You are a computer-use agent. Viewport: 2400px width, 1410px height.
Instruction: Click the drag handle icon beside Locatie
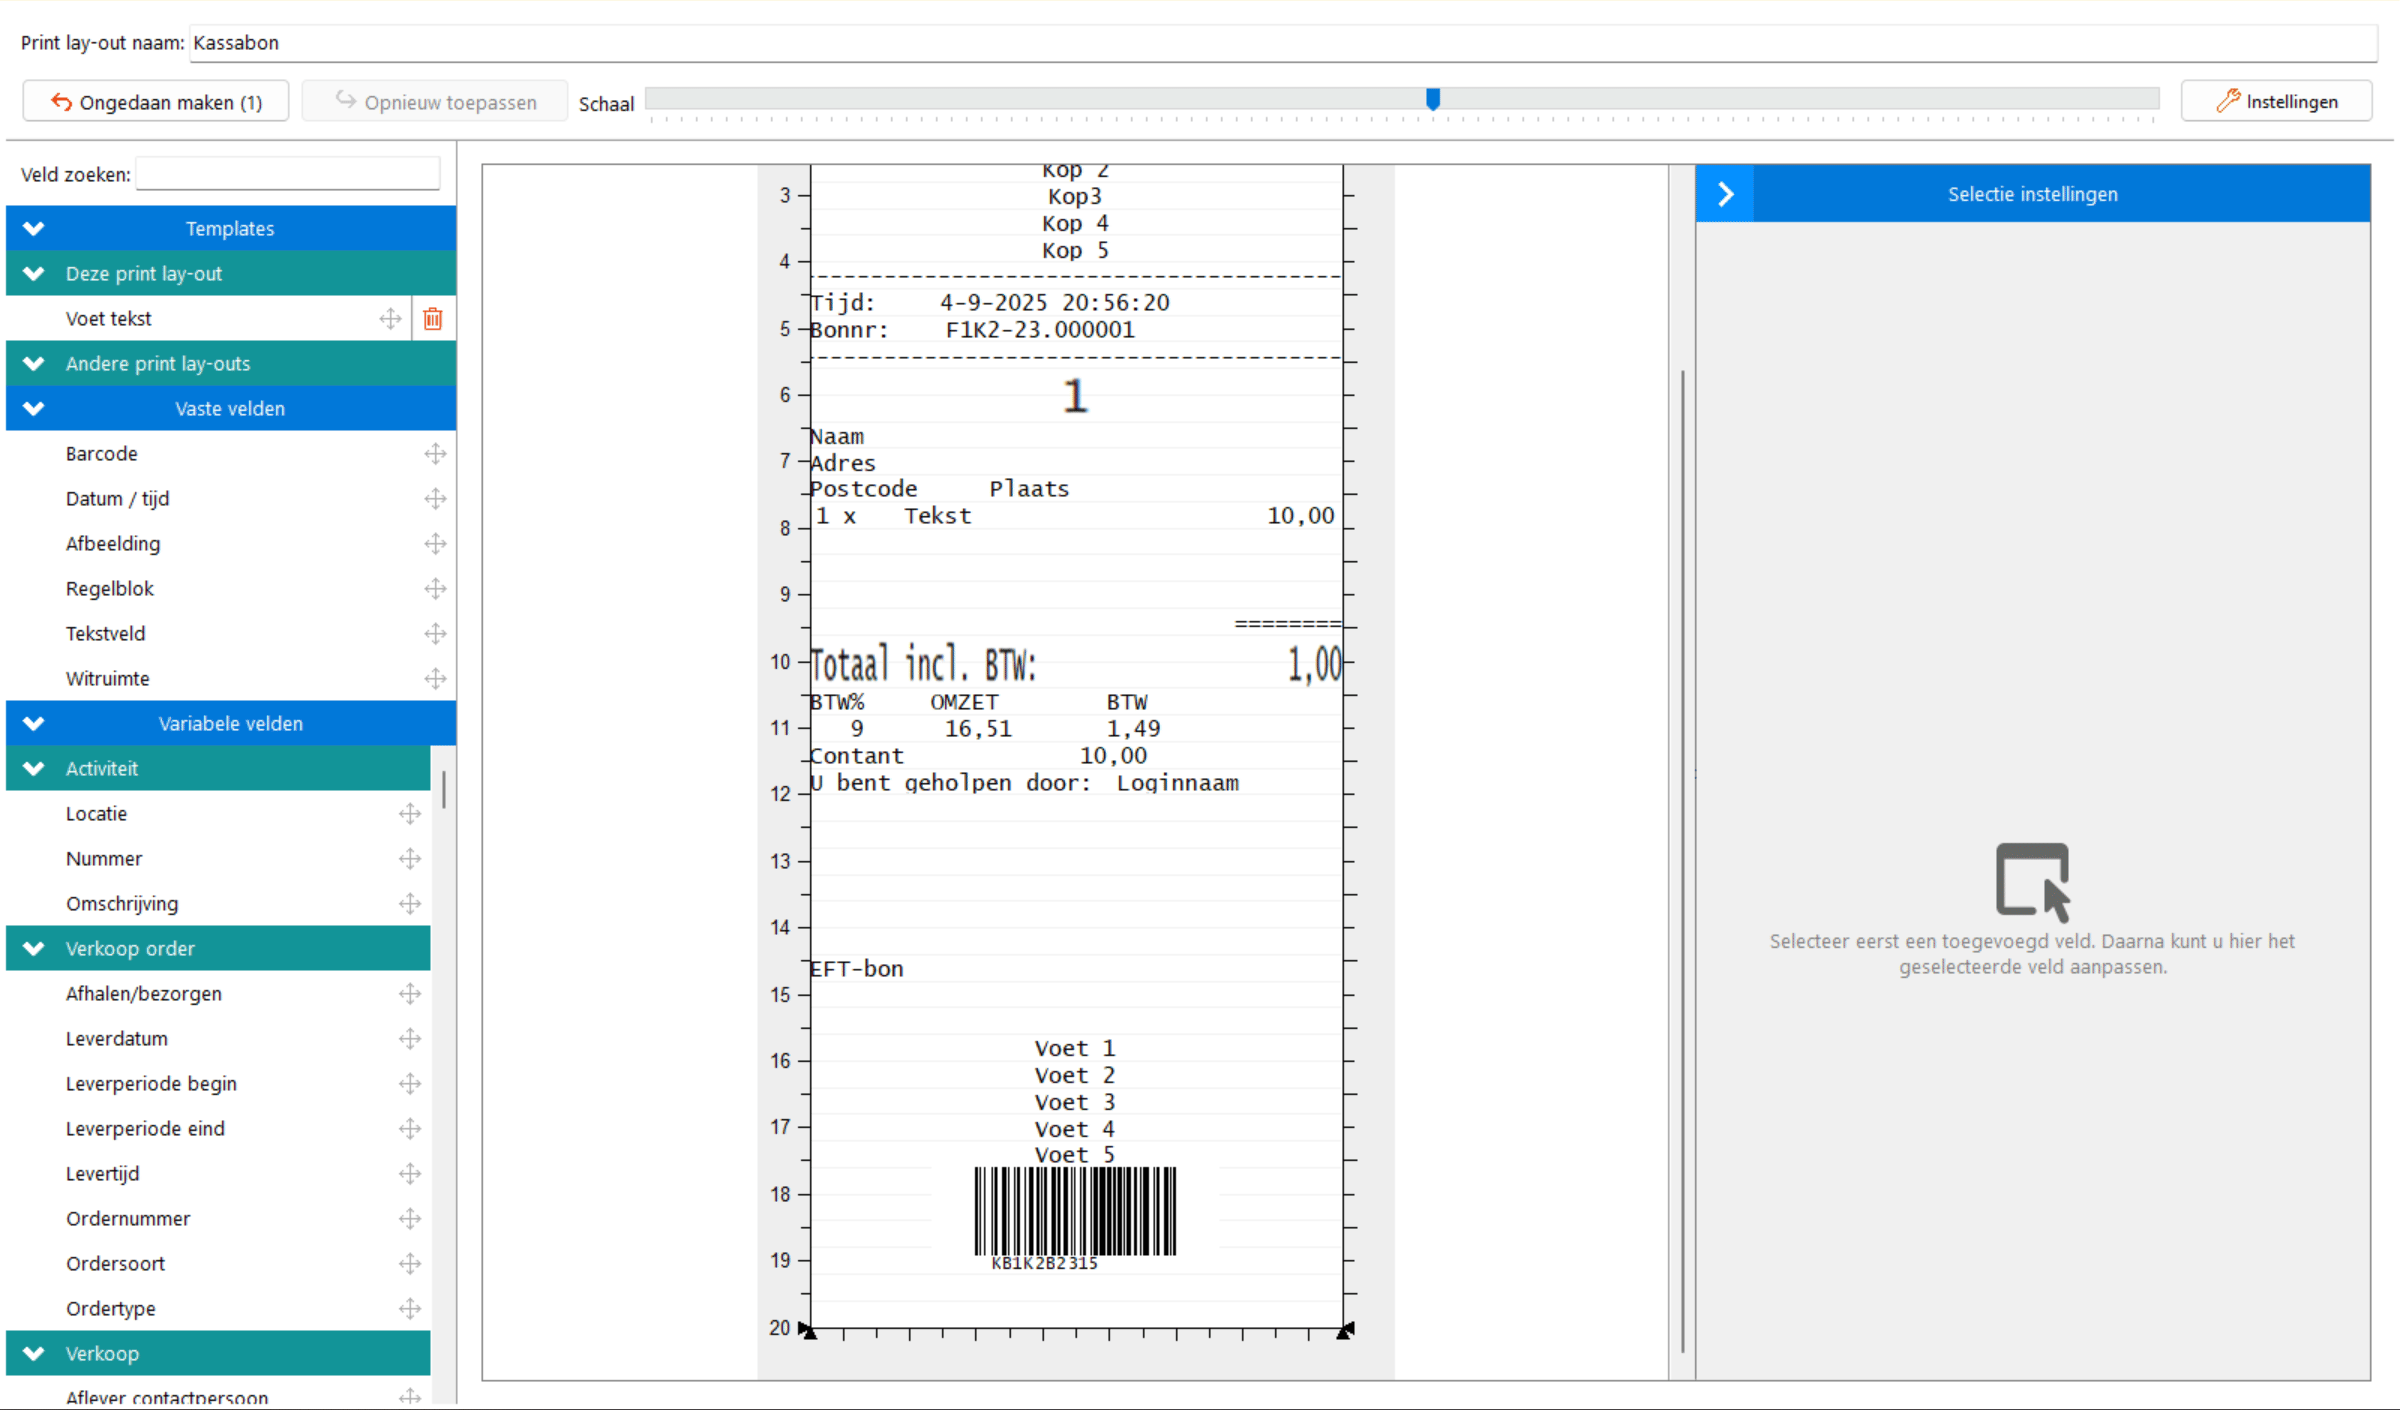(410, 814)
